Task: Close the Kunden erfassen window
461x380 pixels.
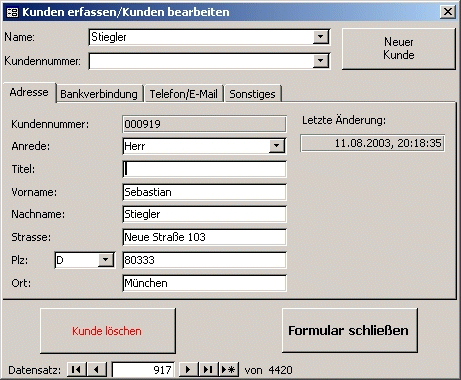Action: click(448, 12)
